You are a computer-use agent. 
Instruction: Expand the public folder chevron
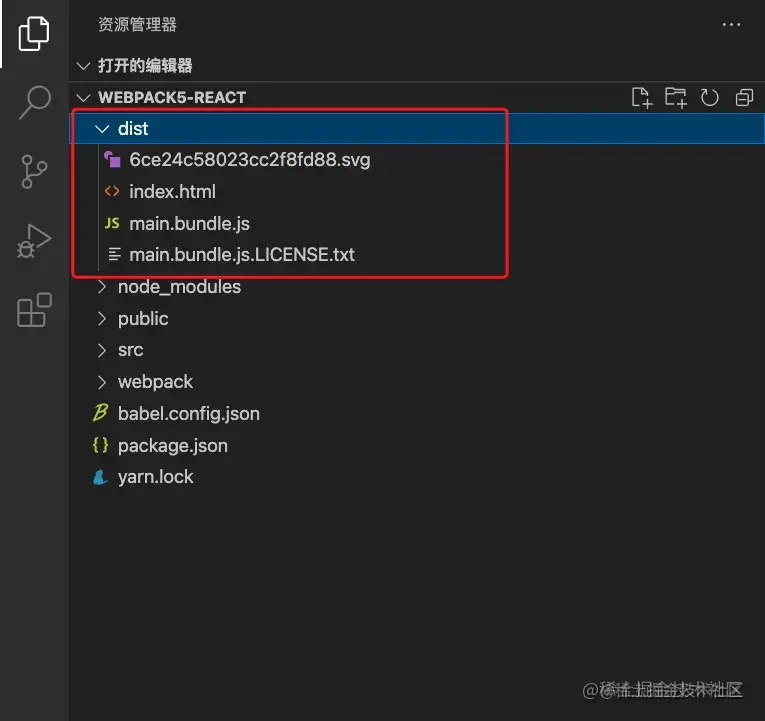point(101,319)
